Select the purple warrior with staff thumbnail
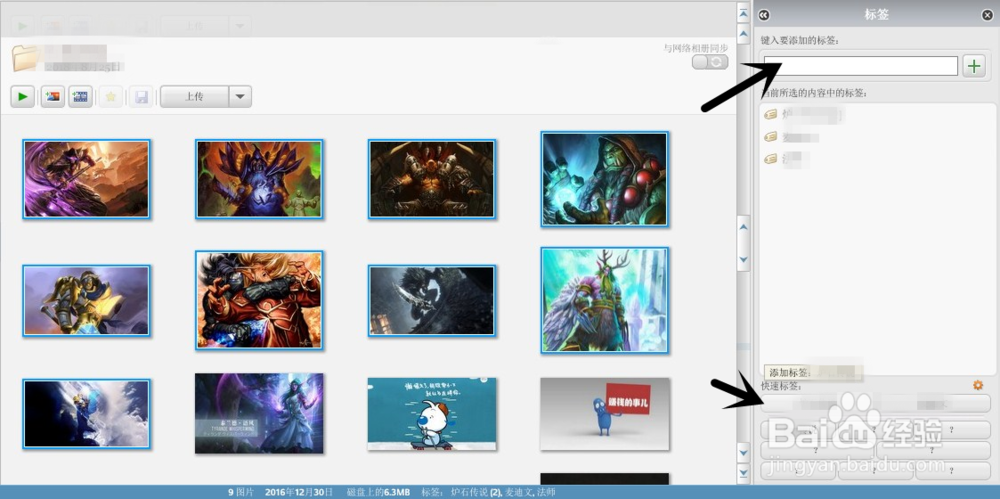Image resolution: width=1000 pixels, height=499 pixels. click(86, 179)
